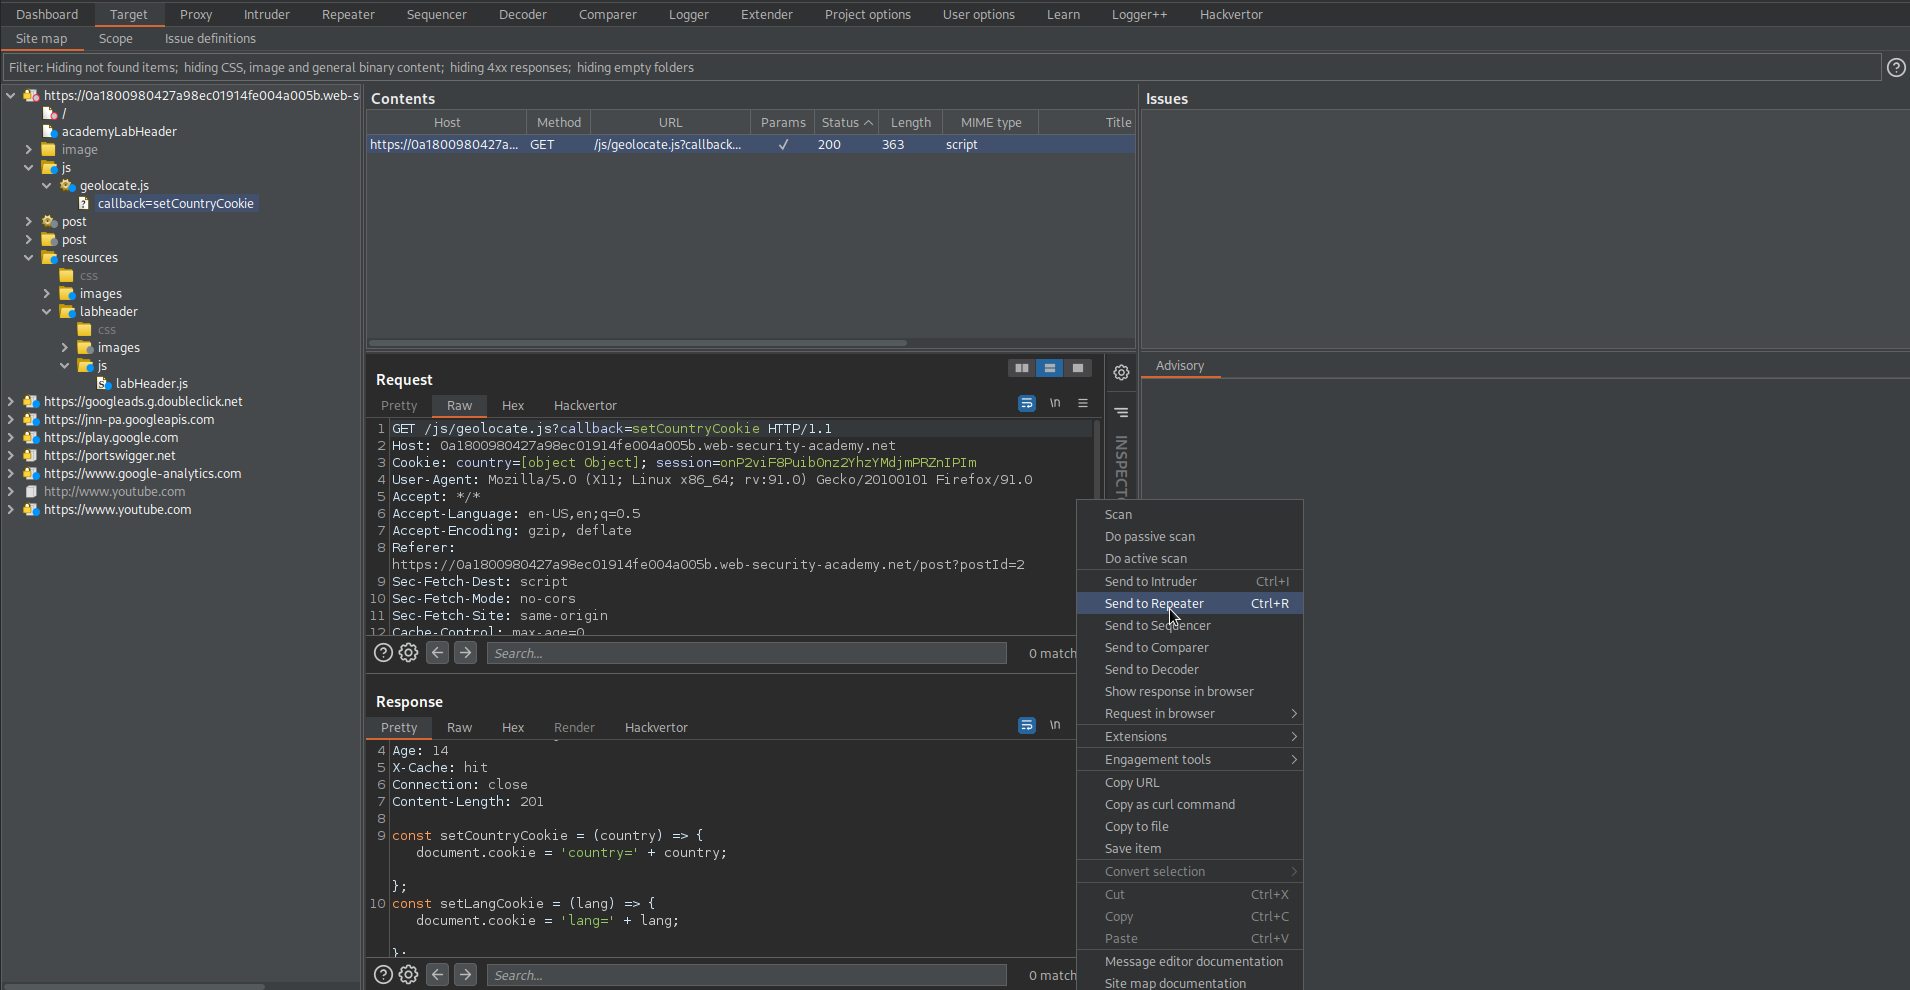
Task: Sort contents by the MIME type column
Action: (x=991, y=122)
